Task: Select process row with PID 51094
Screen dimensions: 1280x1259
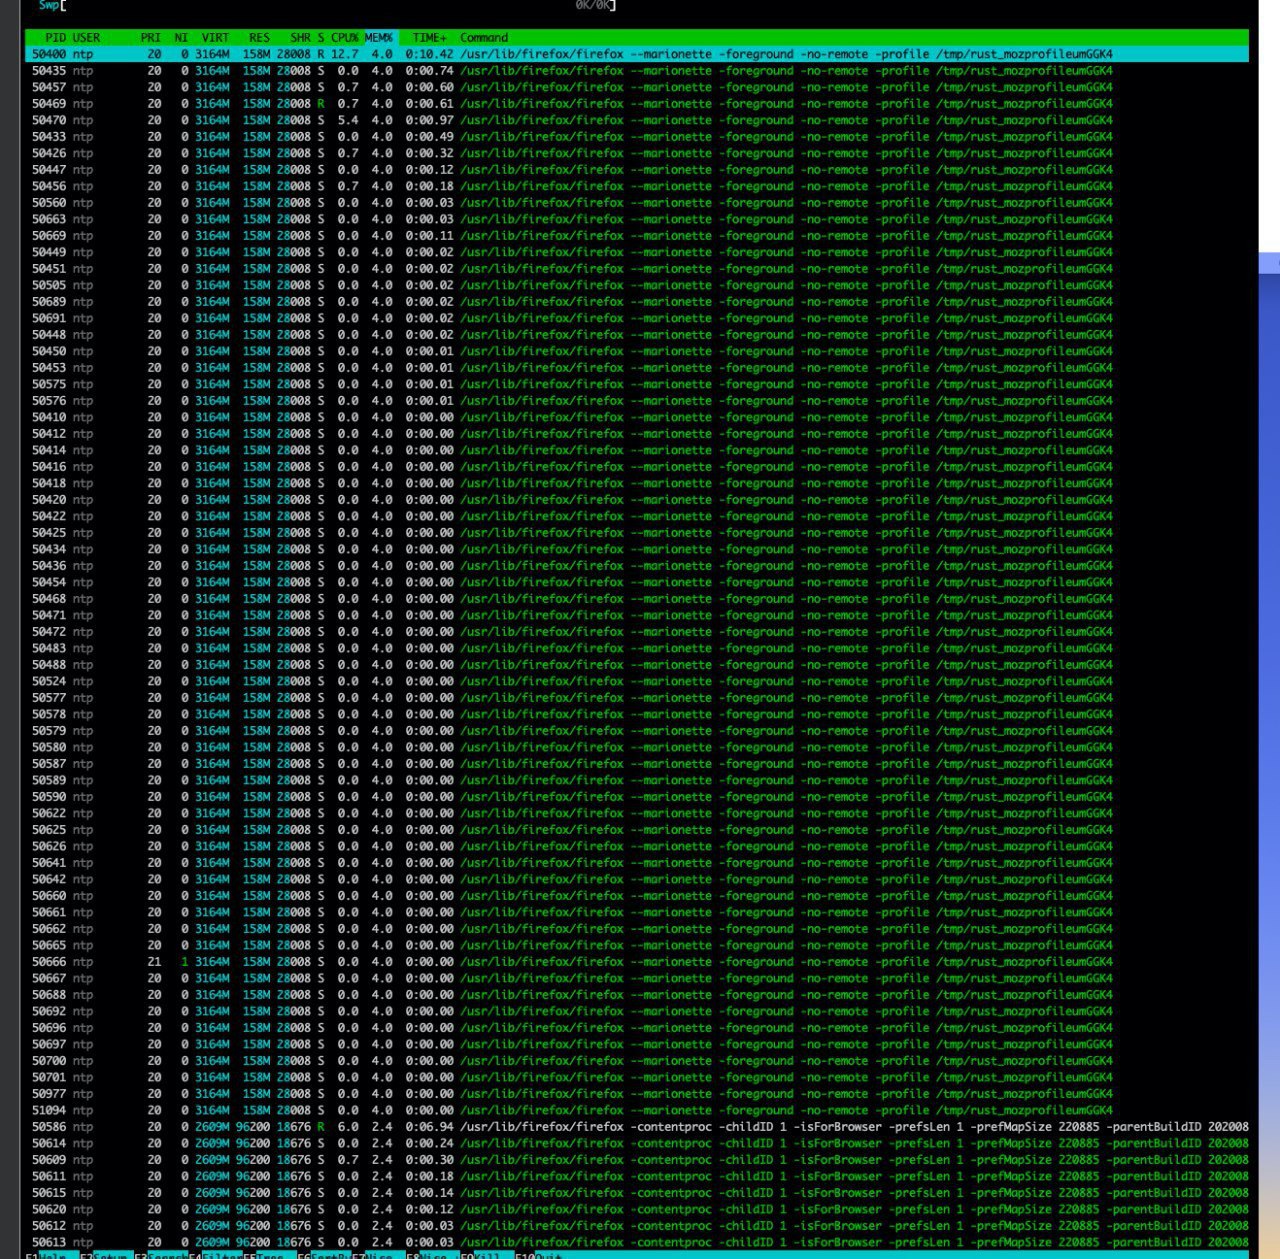Action: pyautogui.click(x=637, y=1110)
